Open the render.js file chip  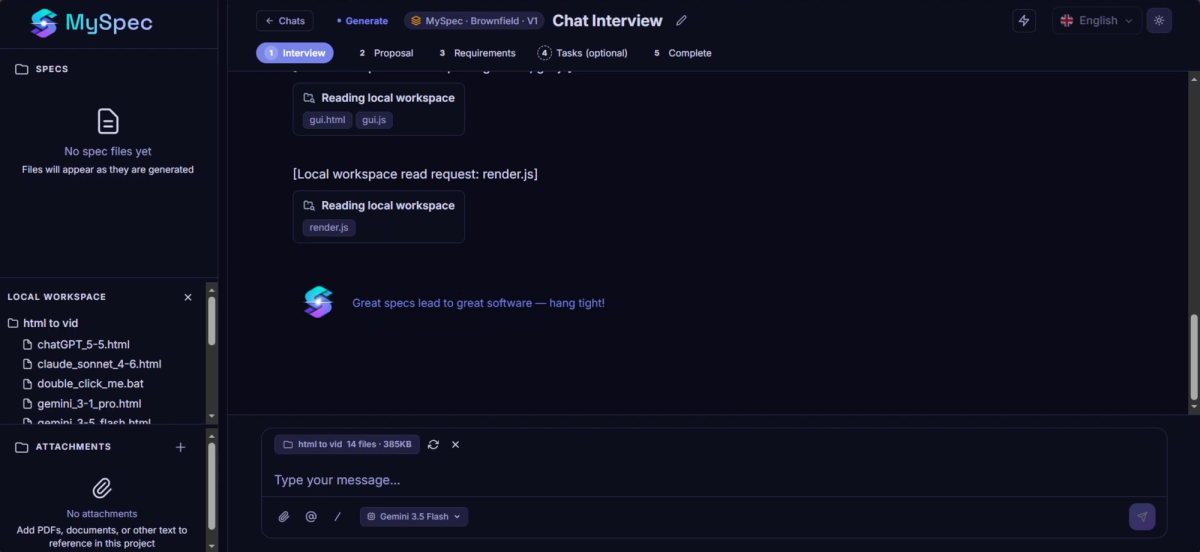329,227
